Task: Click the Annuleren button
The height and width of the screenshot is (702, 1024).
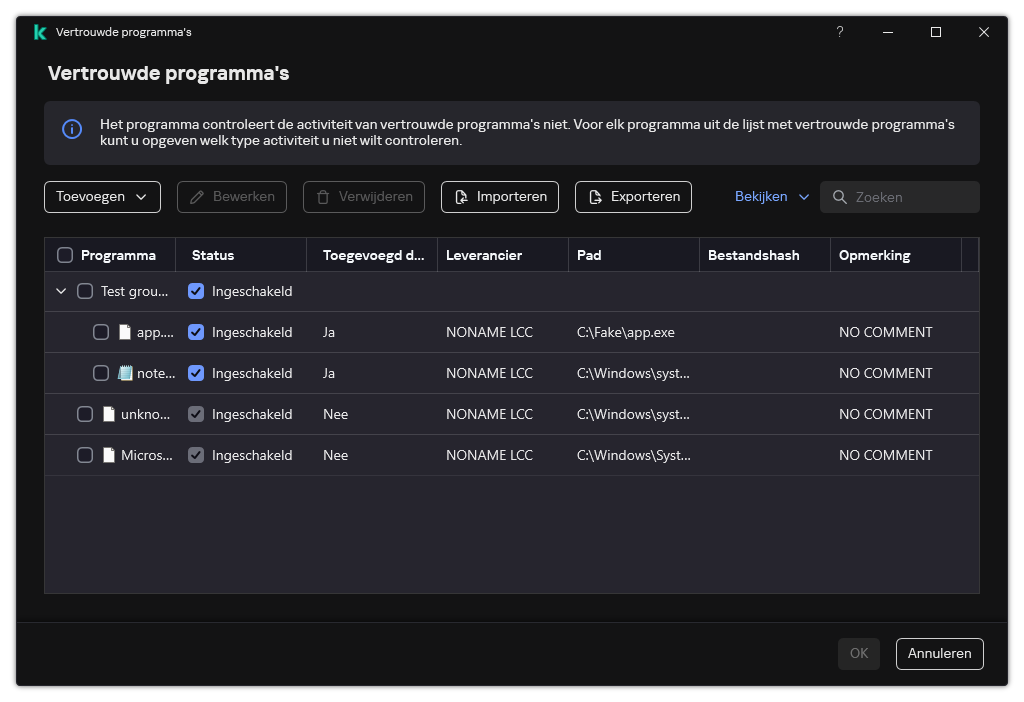Action: (x=939, y=653)
